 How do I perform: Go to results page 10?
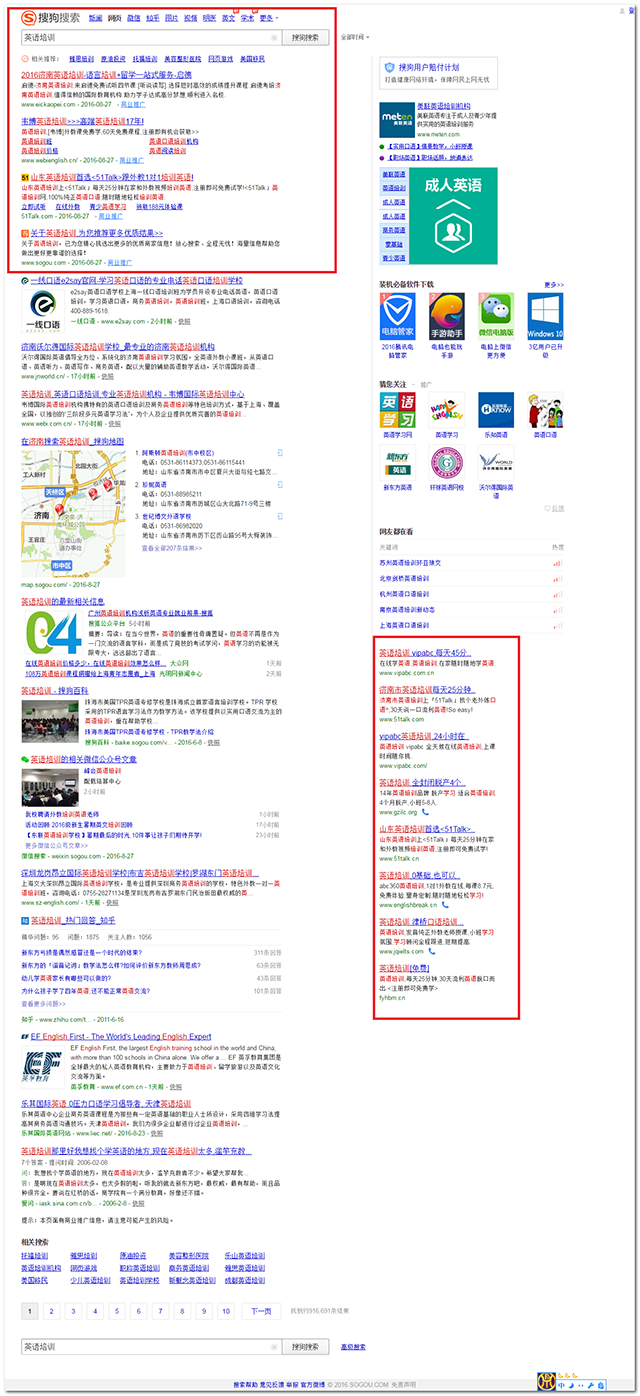point(226,1310)
